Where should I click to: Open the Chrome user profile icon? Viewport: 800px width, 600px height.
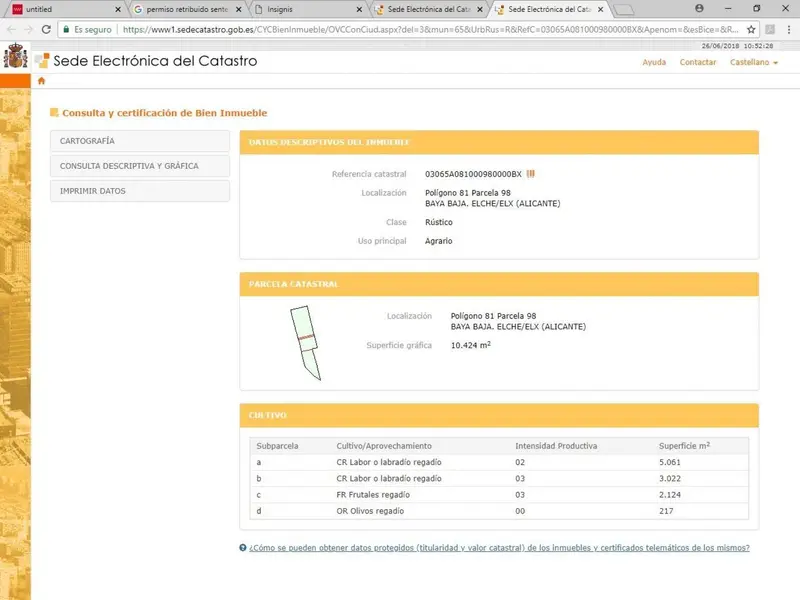[x=699, y=8]
